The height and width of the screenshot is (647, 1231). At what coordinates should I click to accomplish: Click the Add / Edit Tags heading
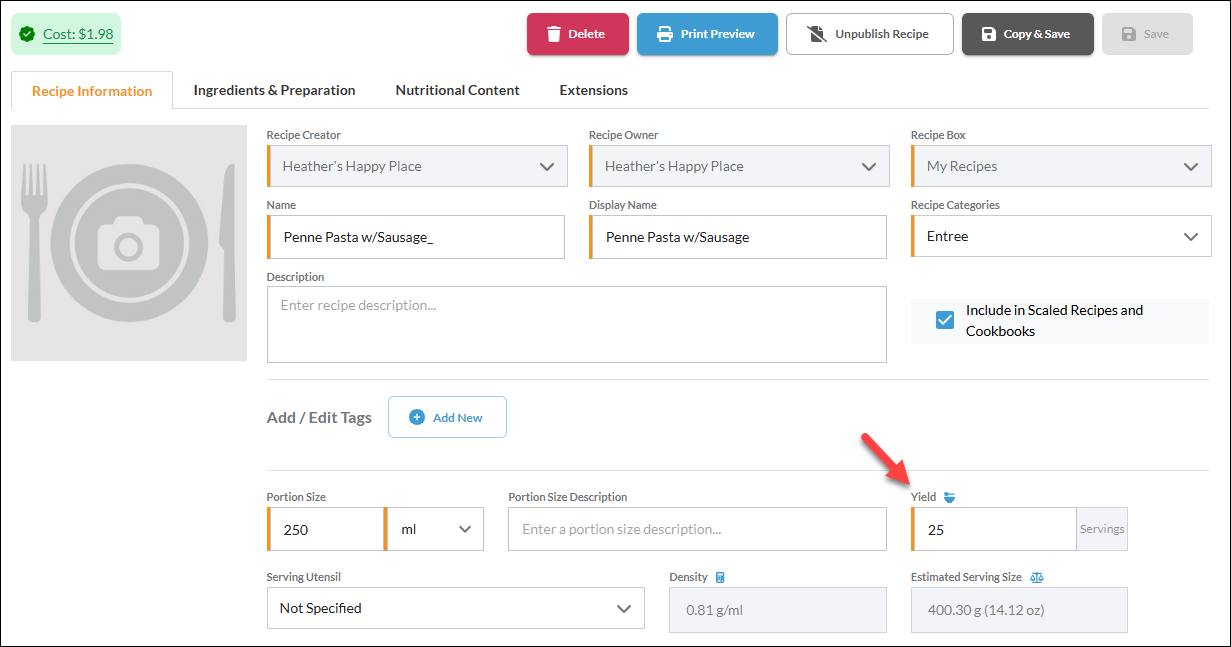[x=319, y=417]
